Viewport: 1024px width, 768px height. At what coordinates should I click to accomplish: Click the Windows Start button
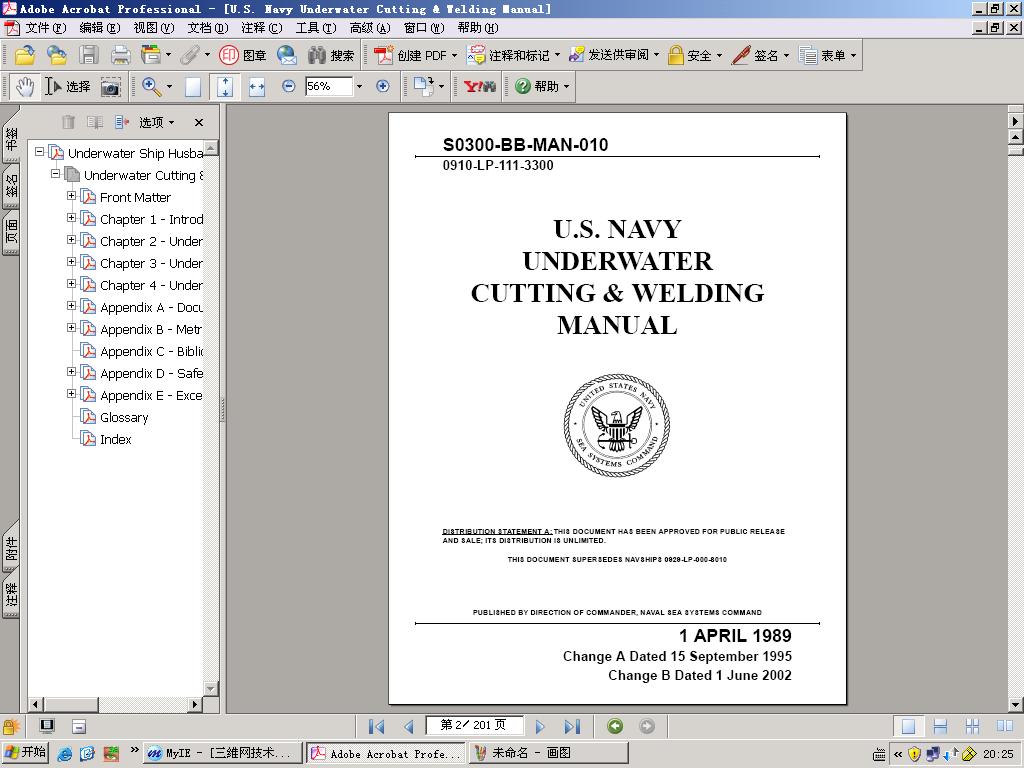(x=25, y=752)
